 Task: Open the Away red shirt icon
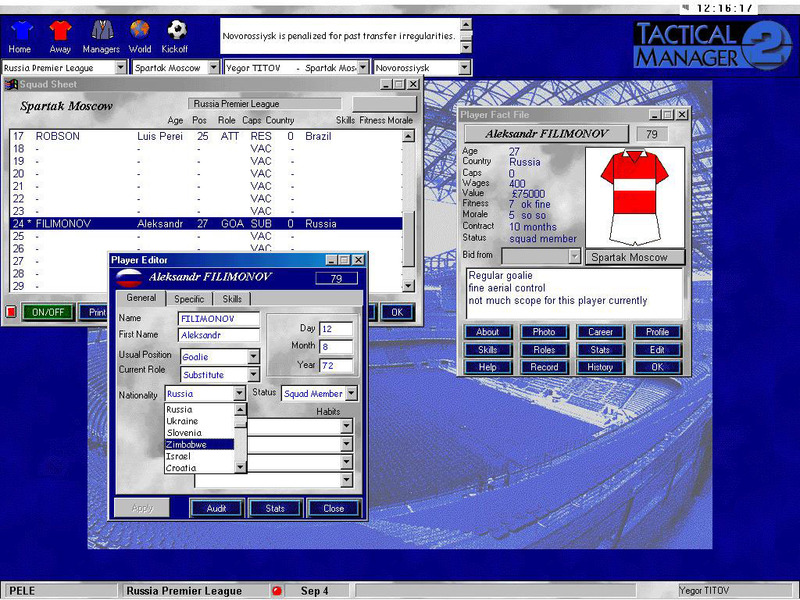[60, 30]
